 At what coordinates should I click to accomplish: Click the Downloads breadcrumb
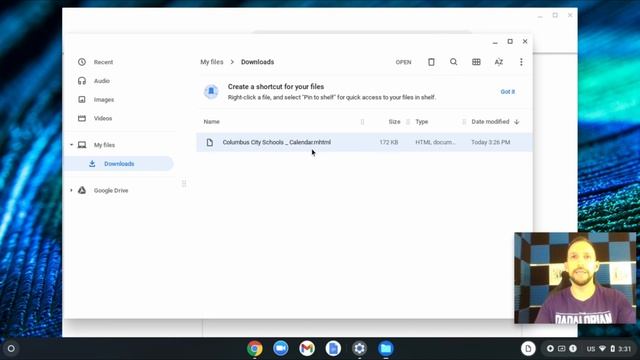click(x=257, y=62)
